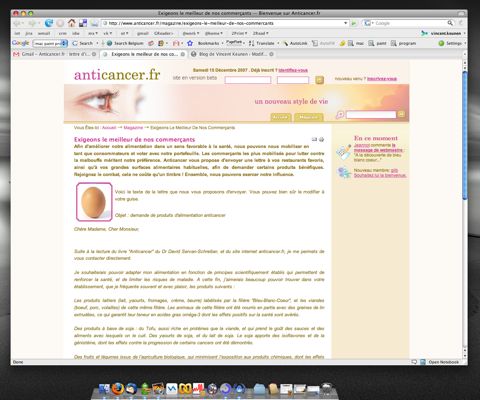Click the Google toolbar Gmail envelope icon
The width and height of the screenshot is (480, 400).
(176, 43)
